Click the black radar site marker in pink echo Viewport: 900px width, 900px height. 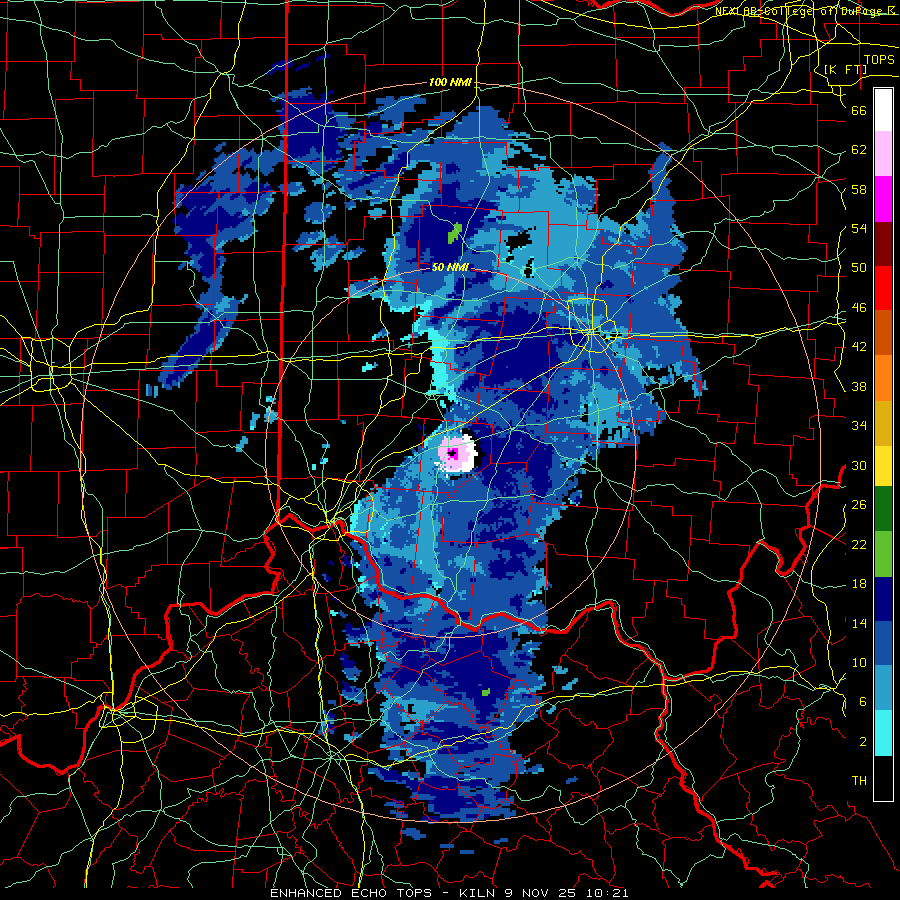(452, 454)
